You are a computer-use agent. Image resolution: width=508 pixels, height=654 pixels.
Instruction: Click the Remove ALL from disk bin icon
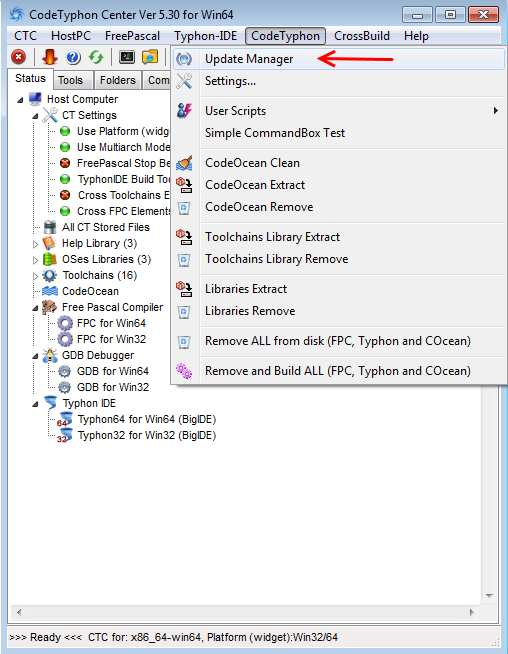(184, 342)
